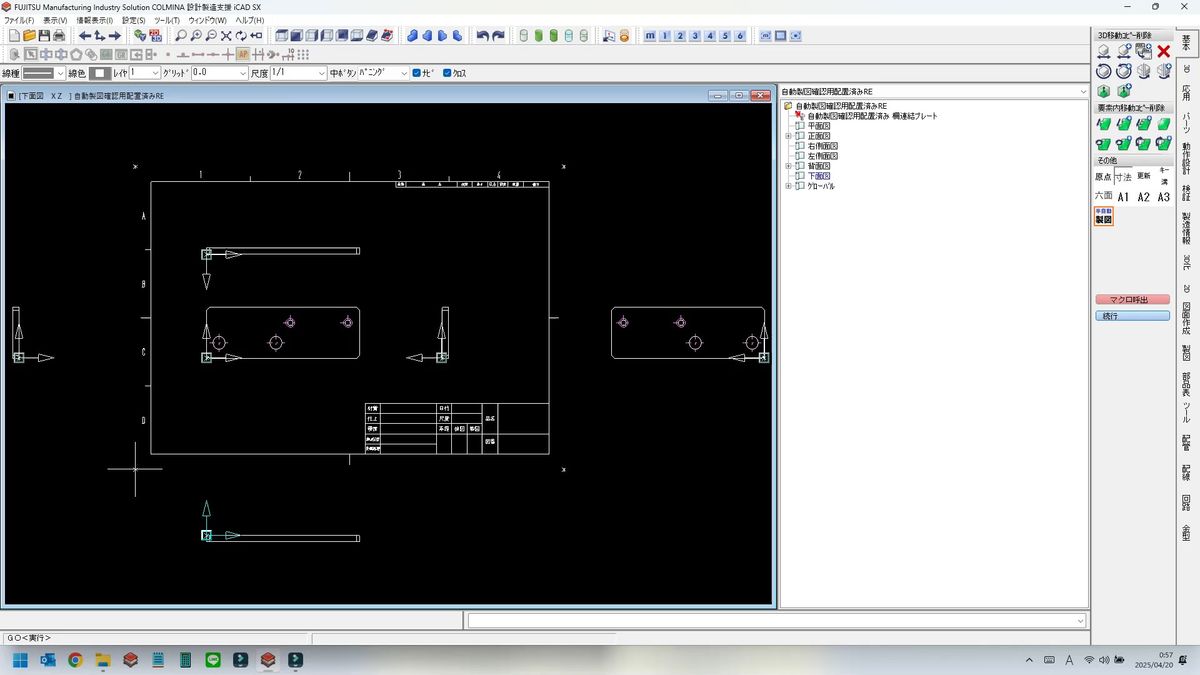
Task: Click the Undo arrow in the toolbar
Action: [x=483, y=36]
